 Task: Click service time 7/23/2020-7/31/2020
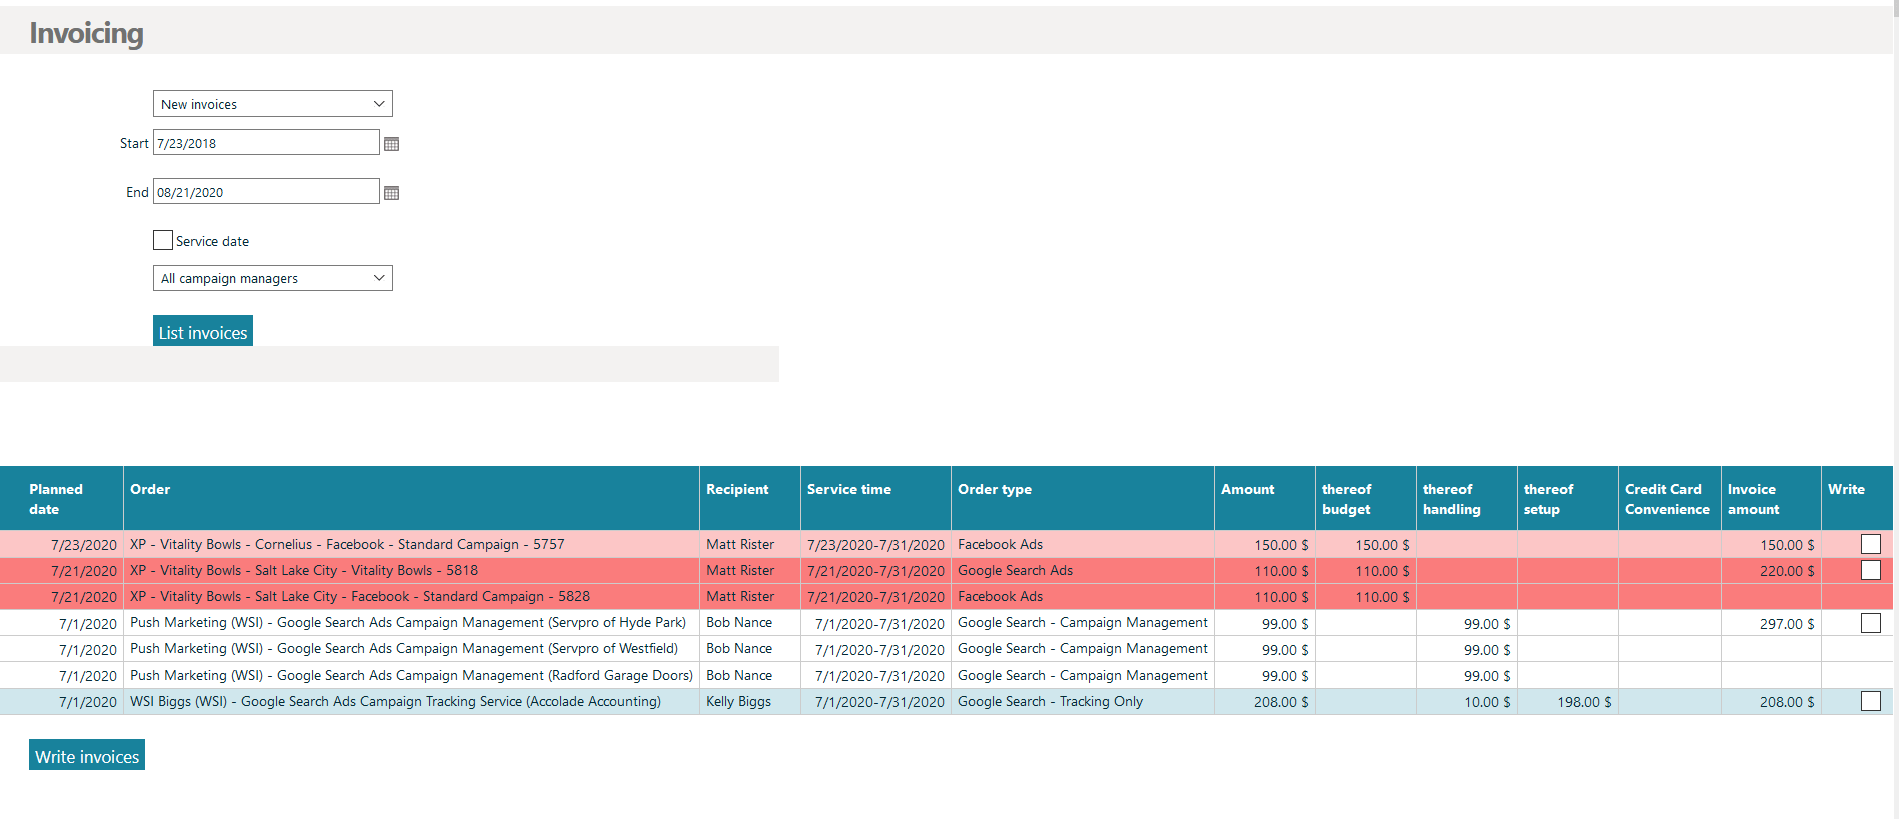tap(876, 545)
